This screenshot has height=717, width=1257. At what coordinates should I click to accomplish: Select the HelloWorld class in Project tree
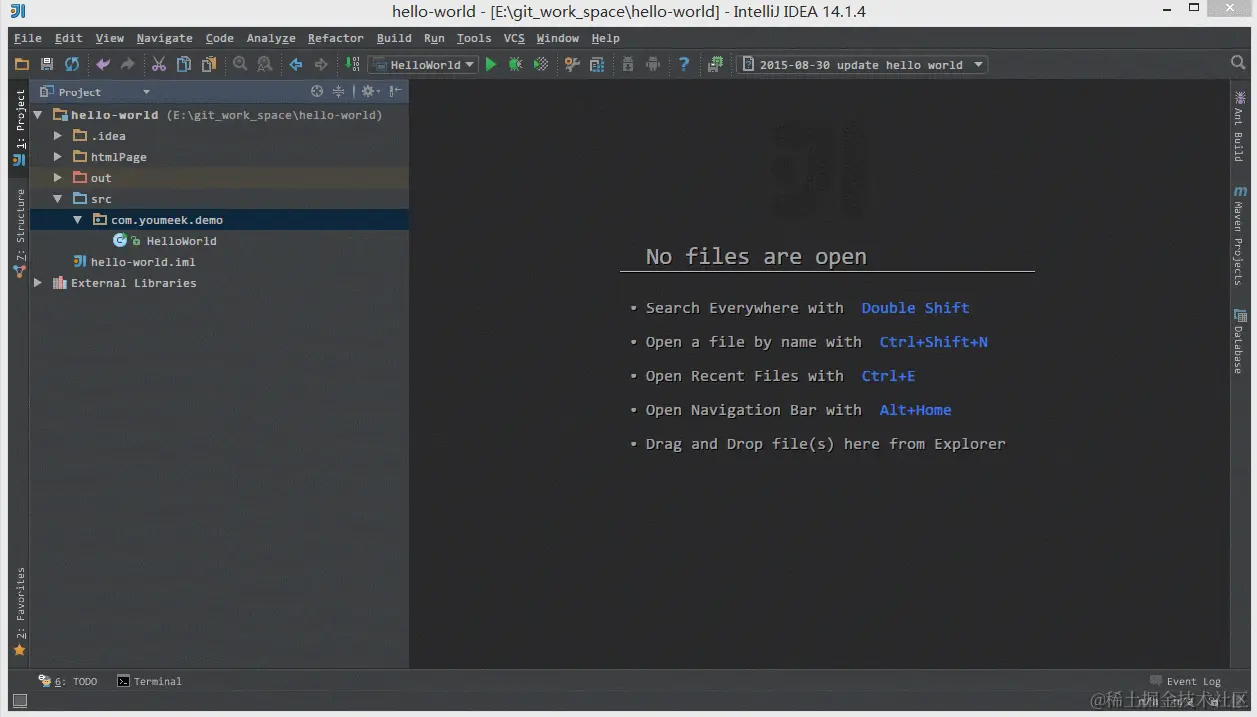click(181, 240)
